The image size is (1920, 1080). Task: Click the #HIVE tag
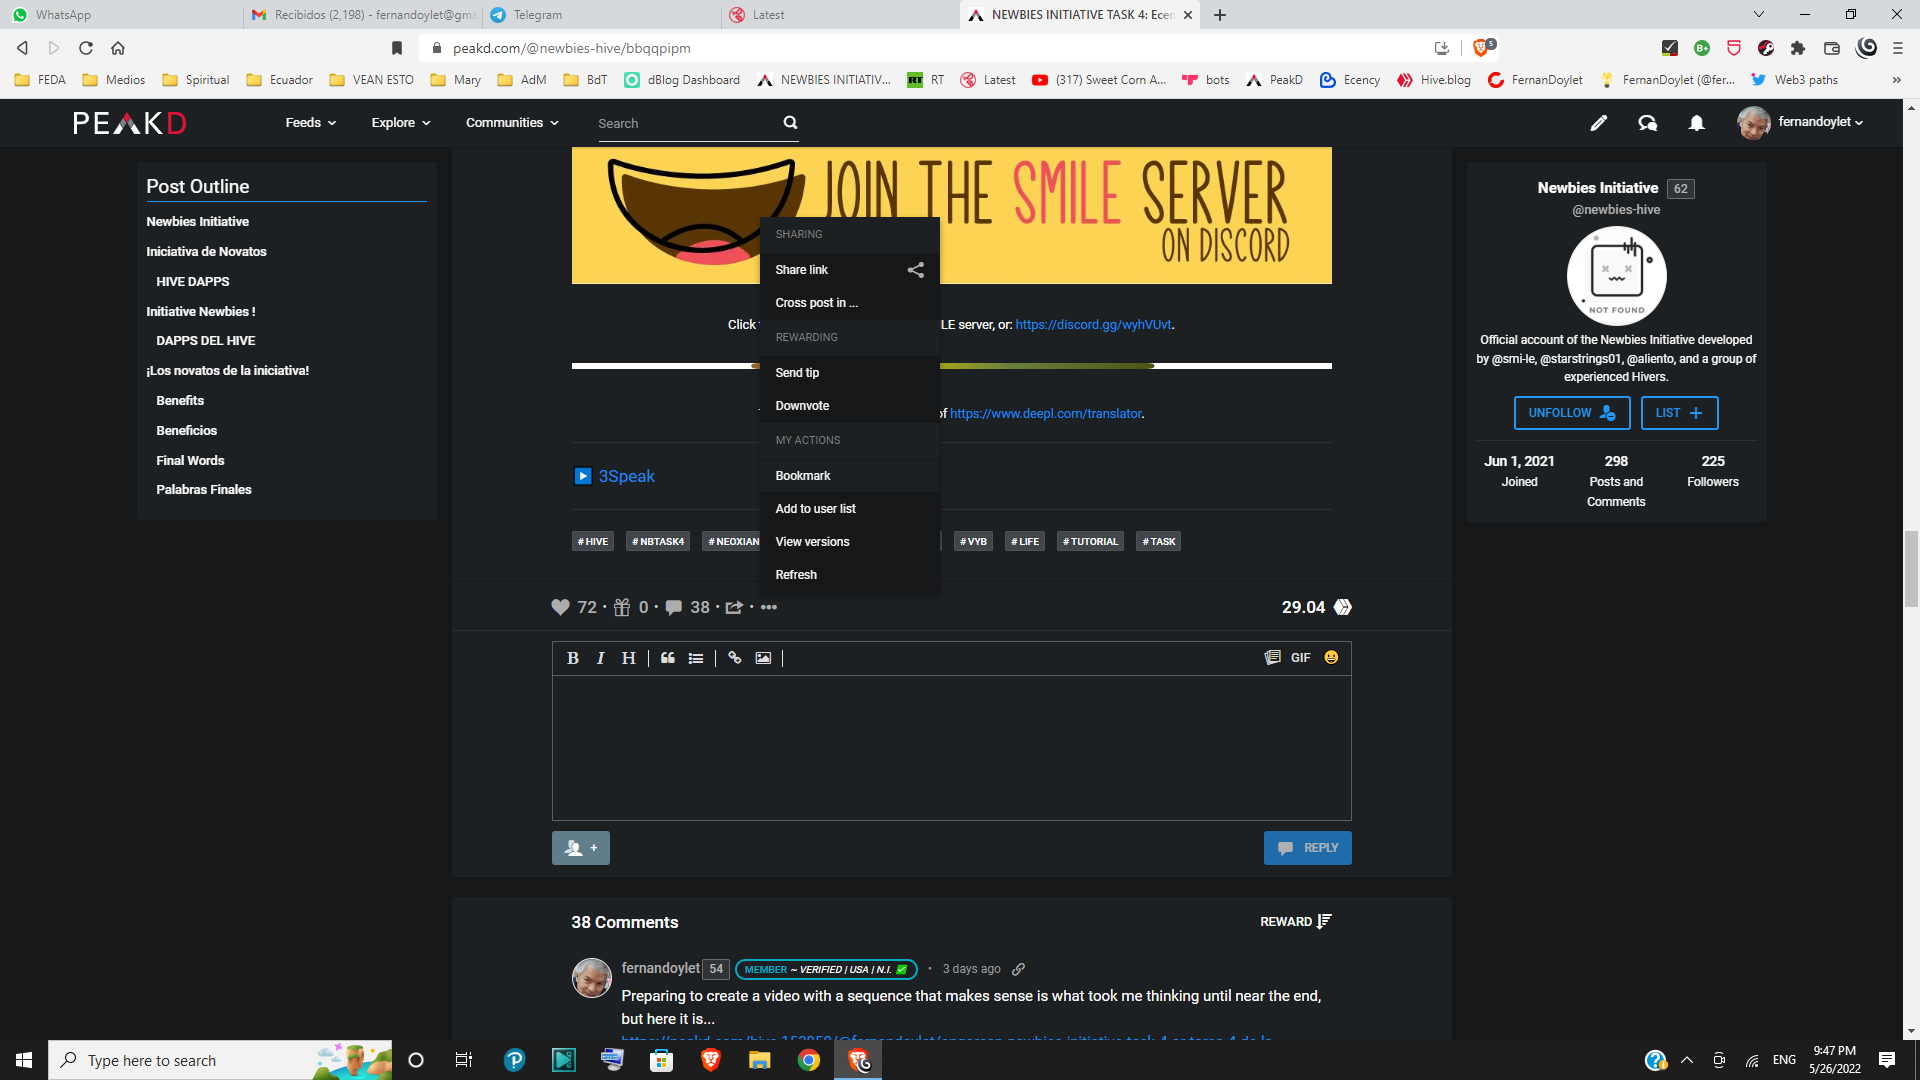click(x=593, y=542)
